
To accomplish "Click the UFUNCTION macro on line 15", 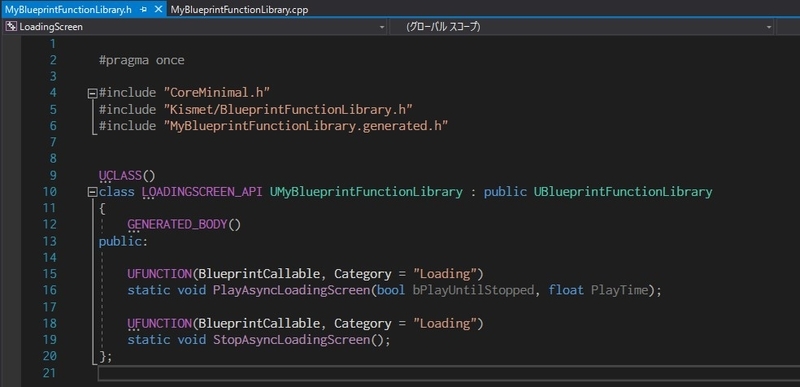I will 159,274.
